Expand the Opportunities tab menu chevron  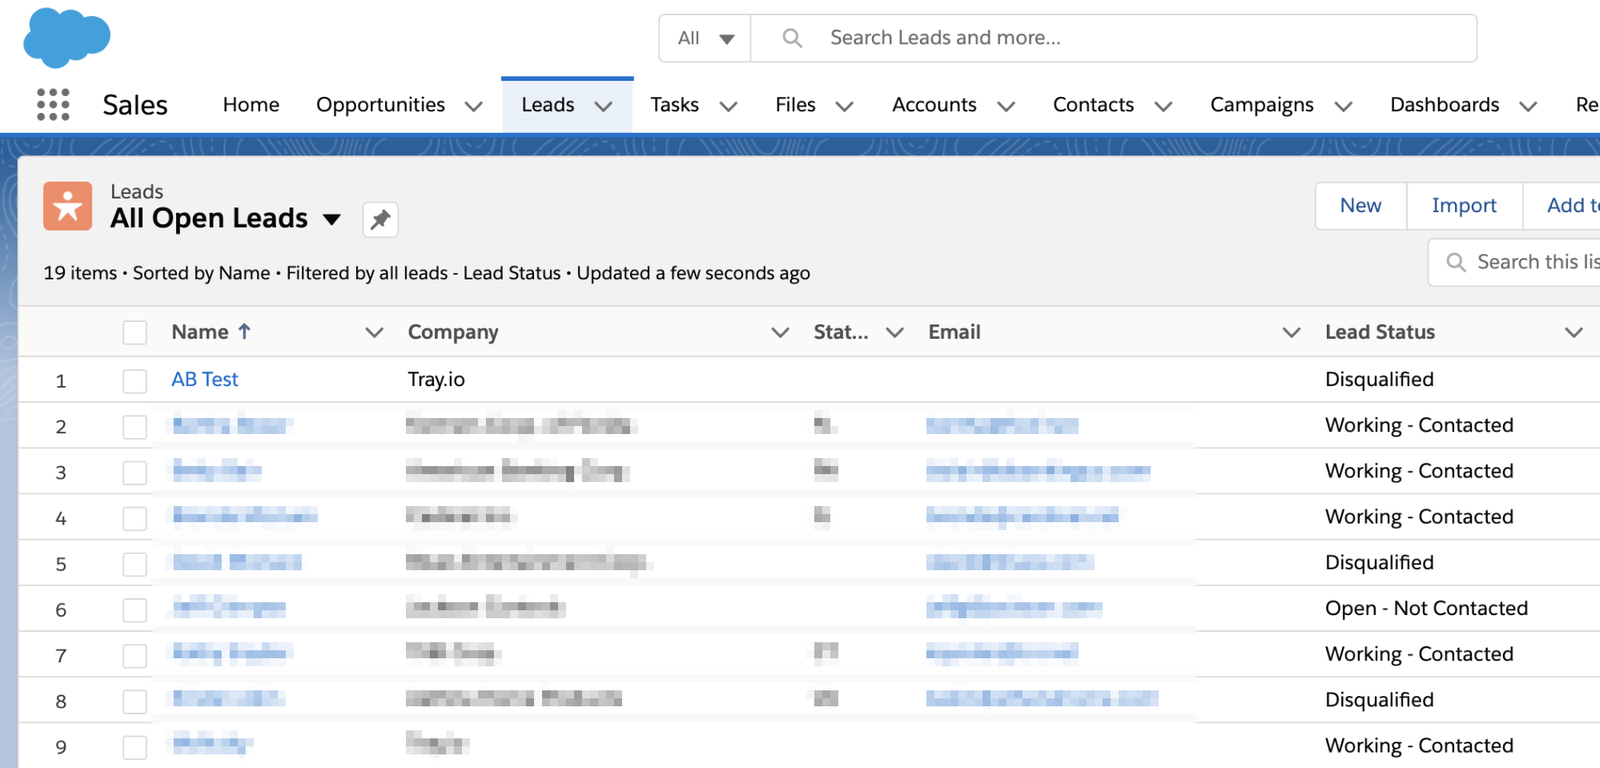(x=474, y=106)
